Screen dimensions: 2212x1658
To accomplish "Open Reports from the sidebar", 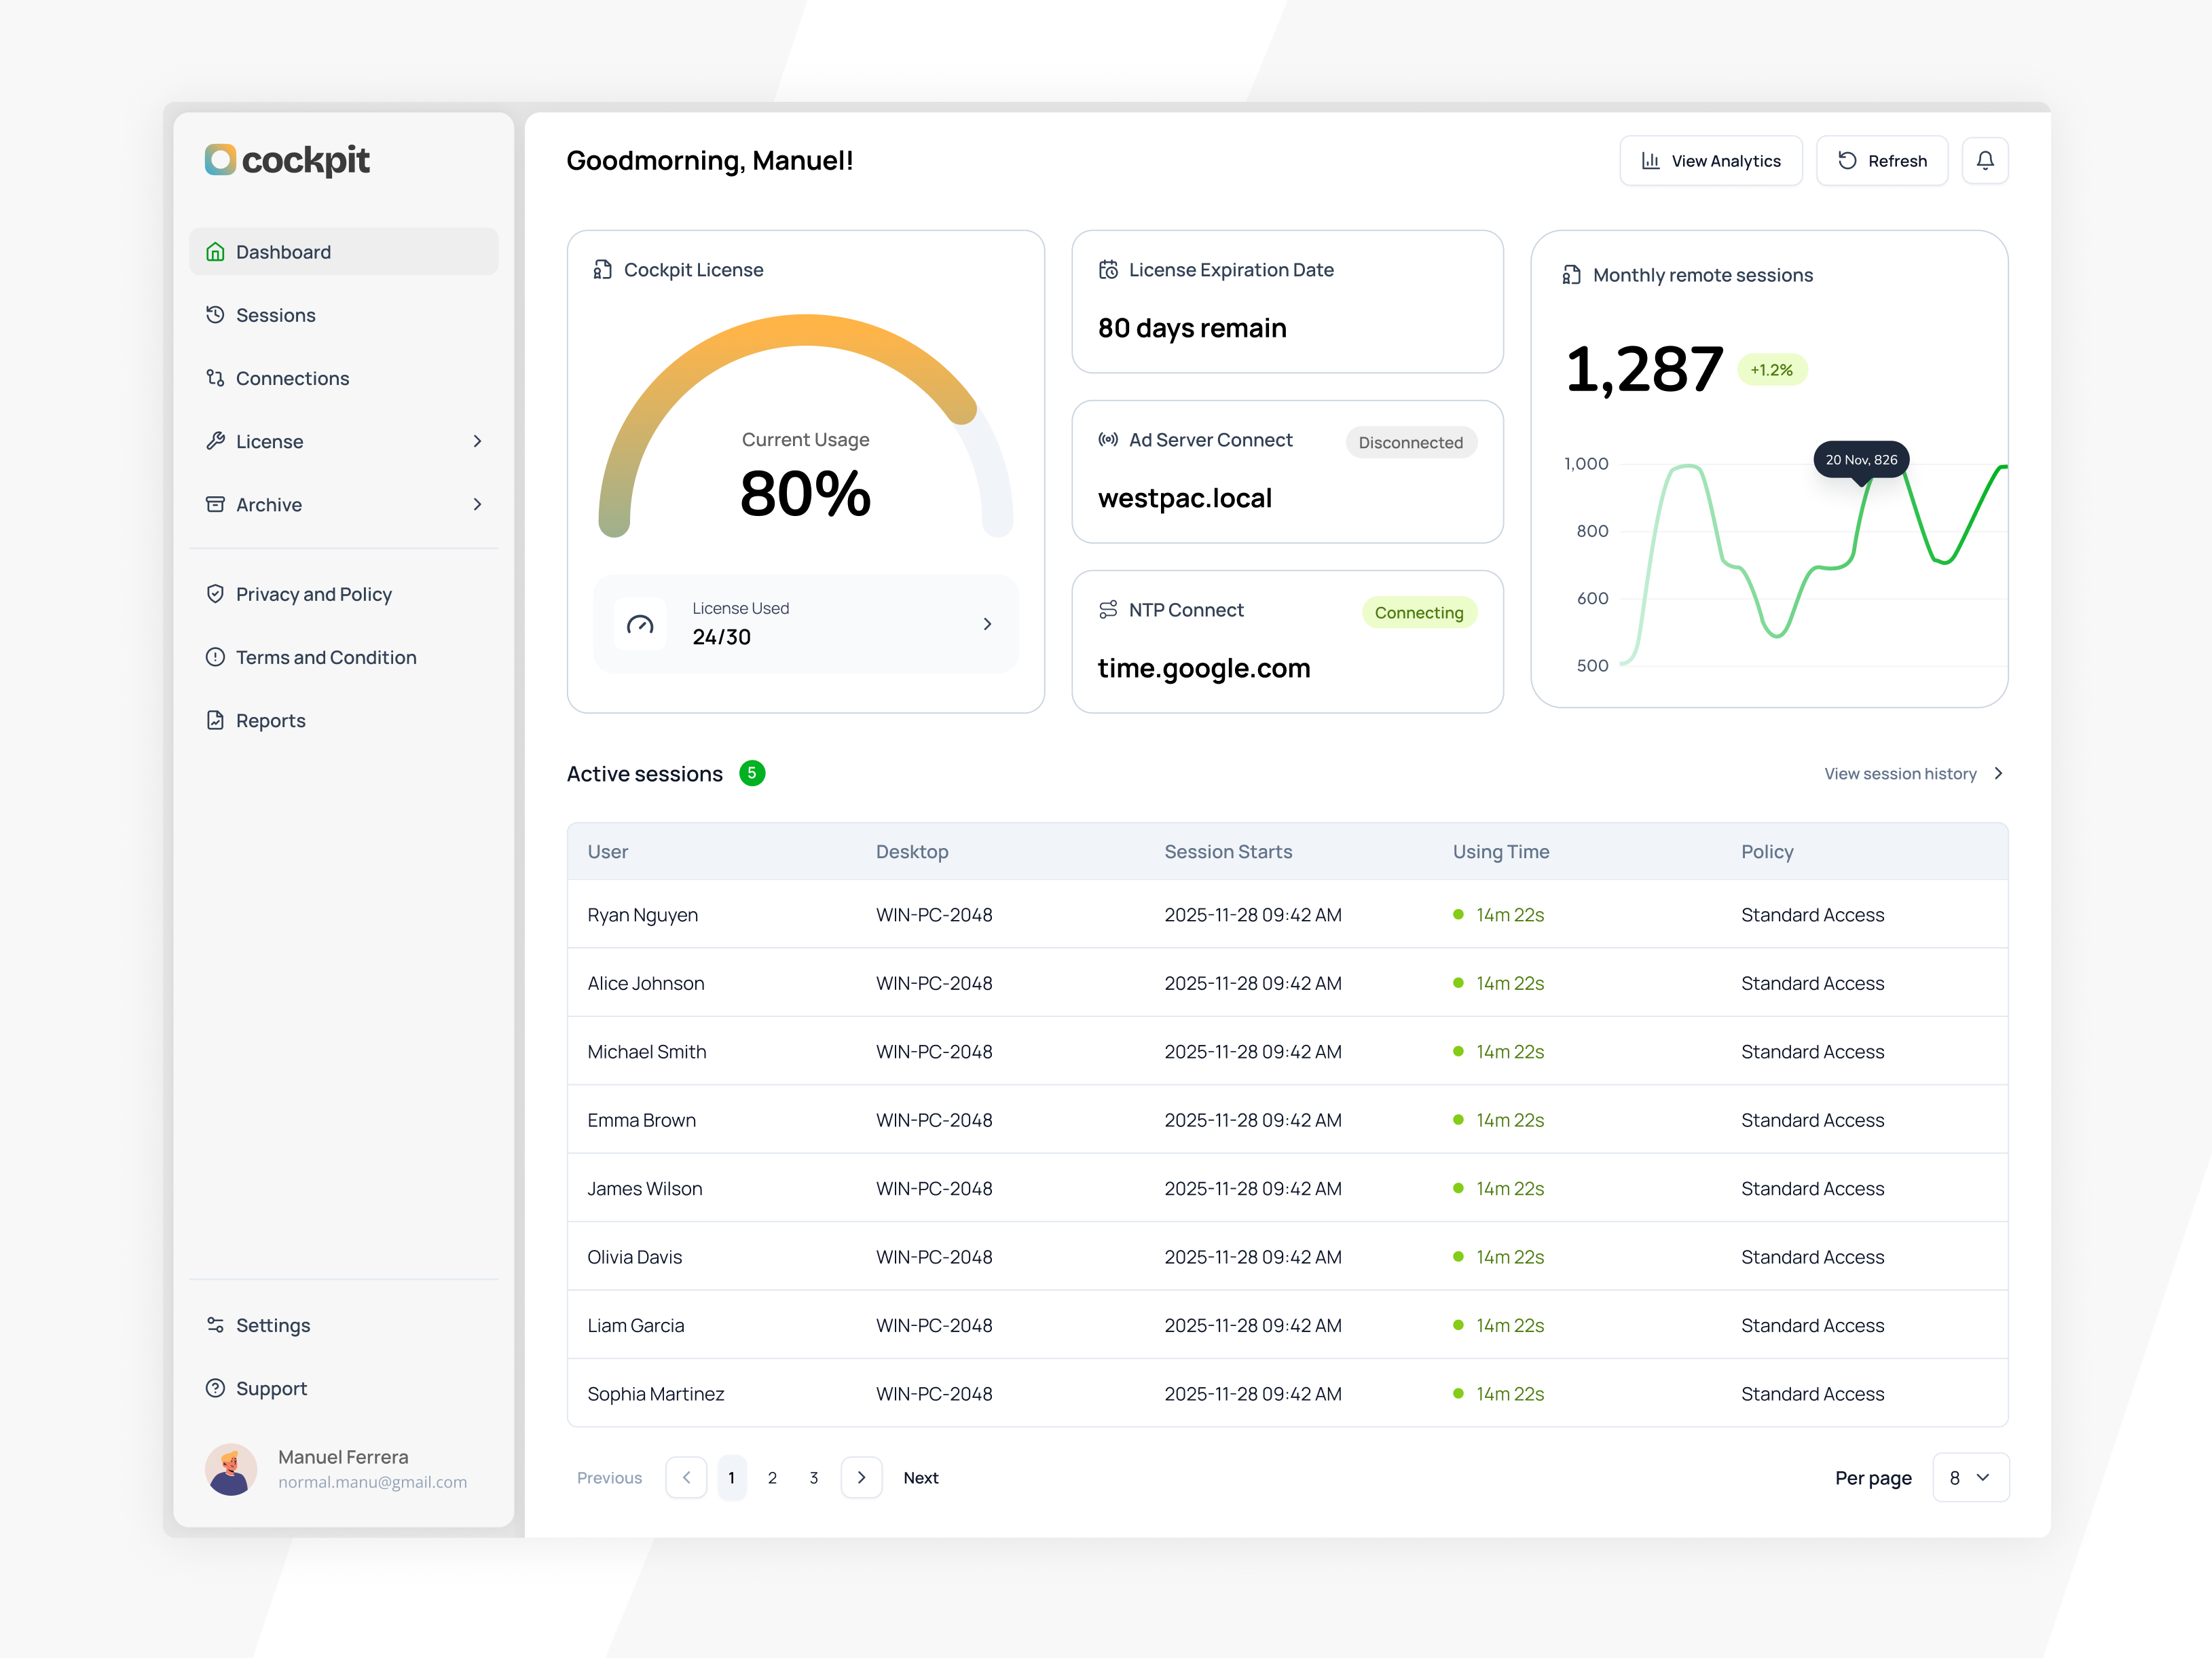I will tap(270, 720).
